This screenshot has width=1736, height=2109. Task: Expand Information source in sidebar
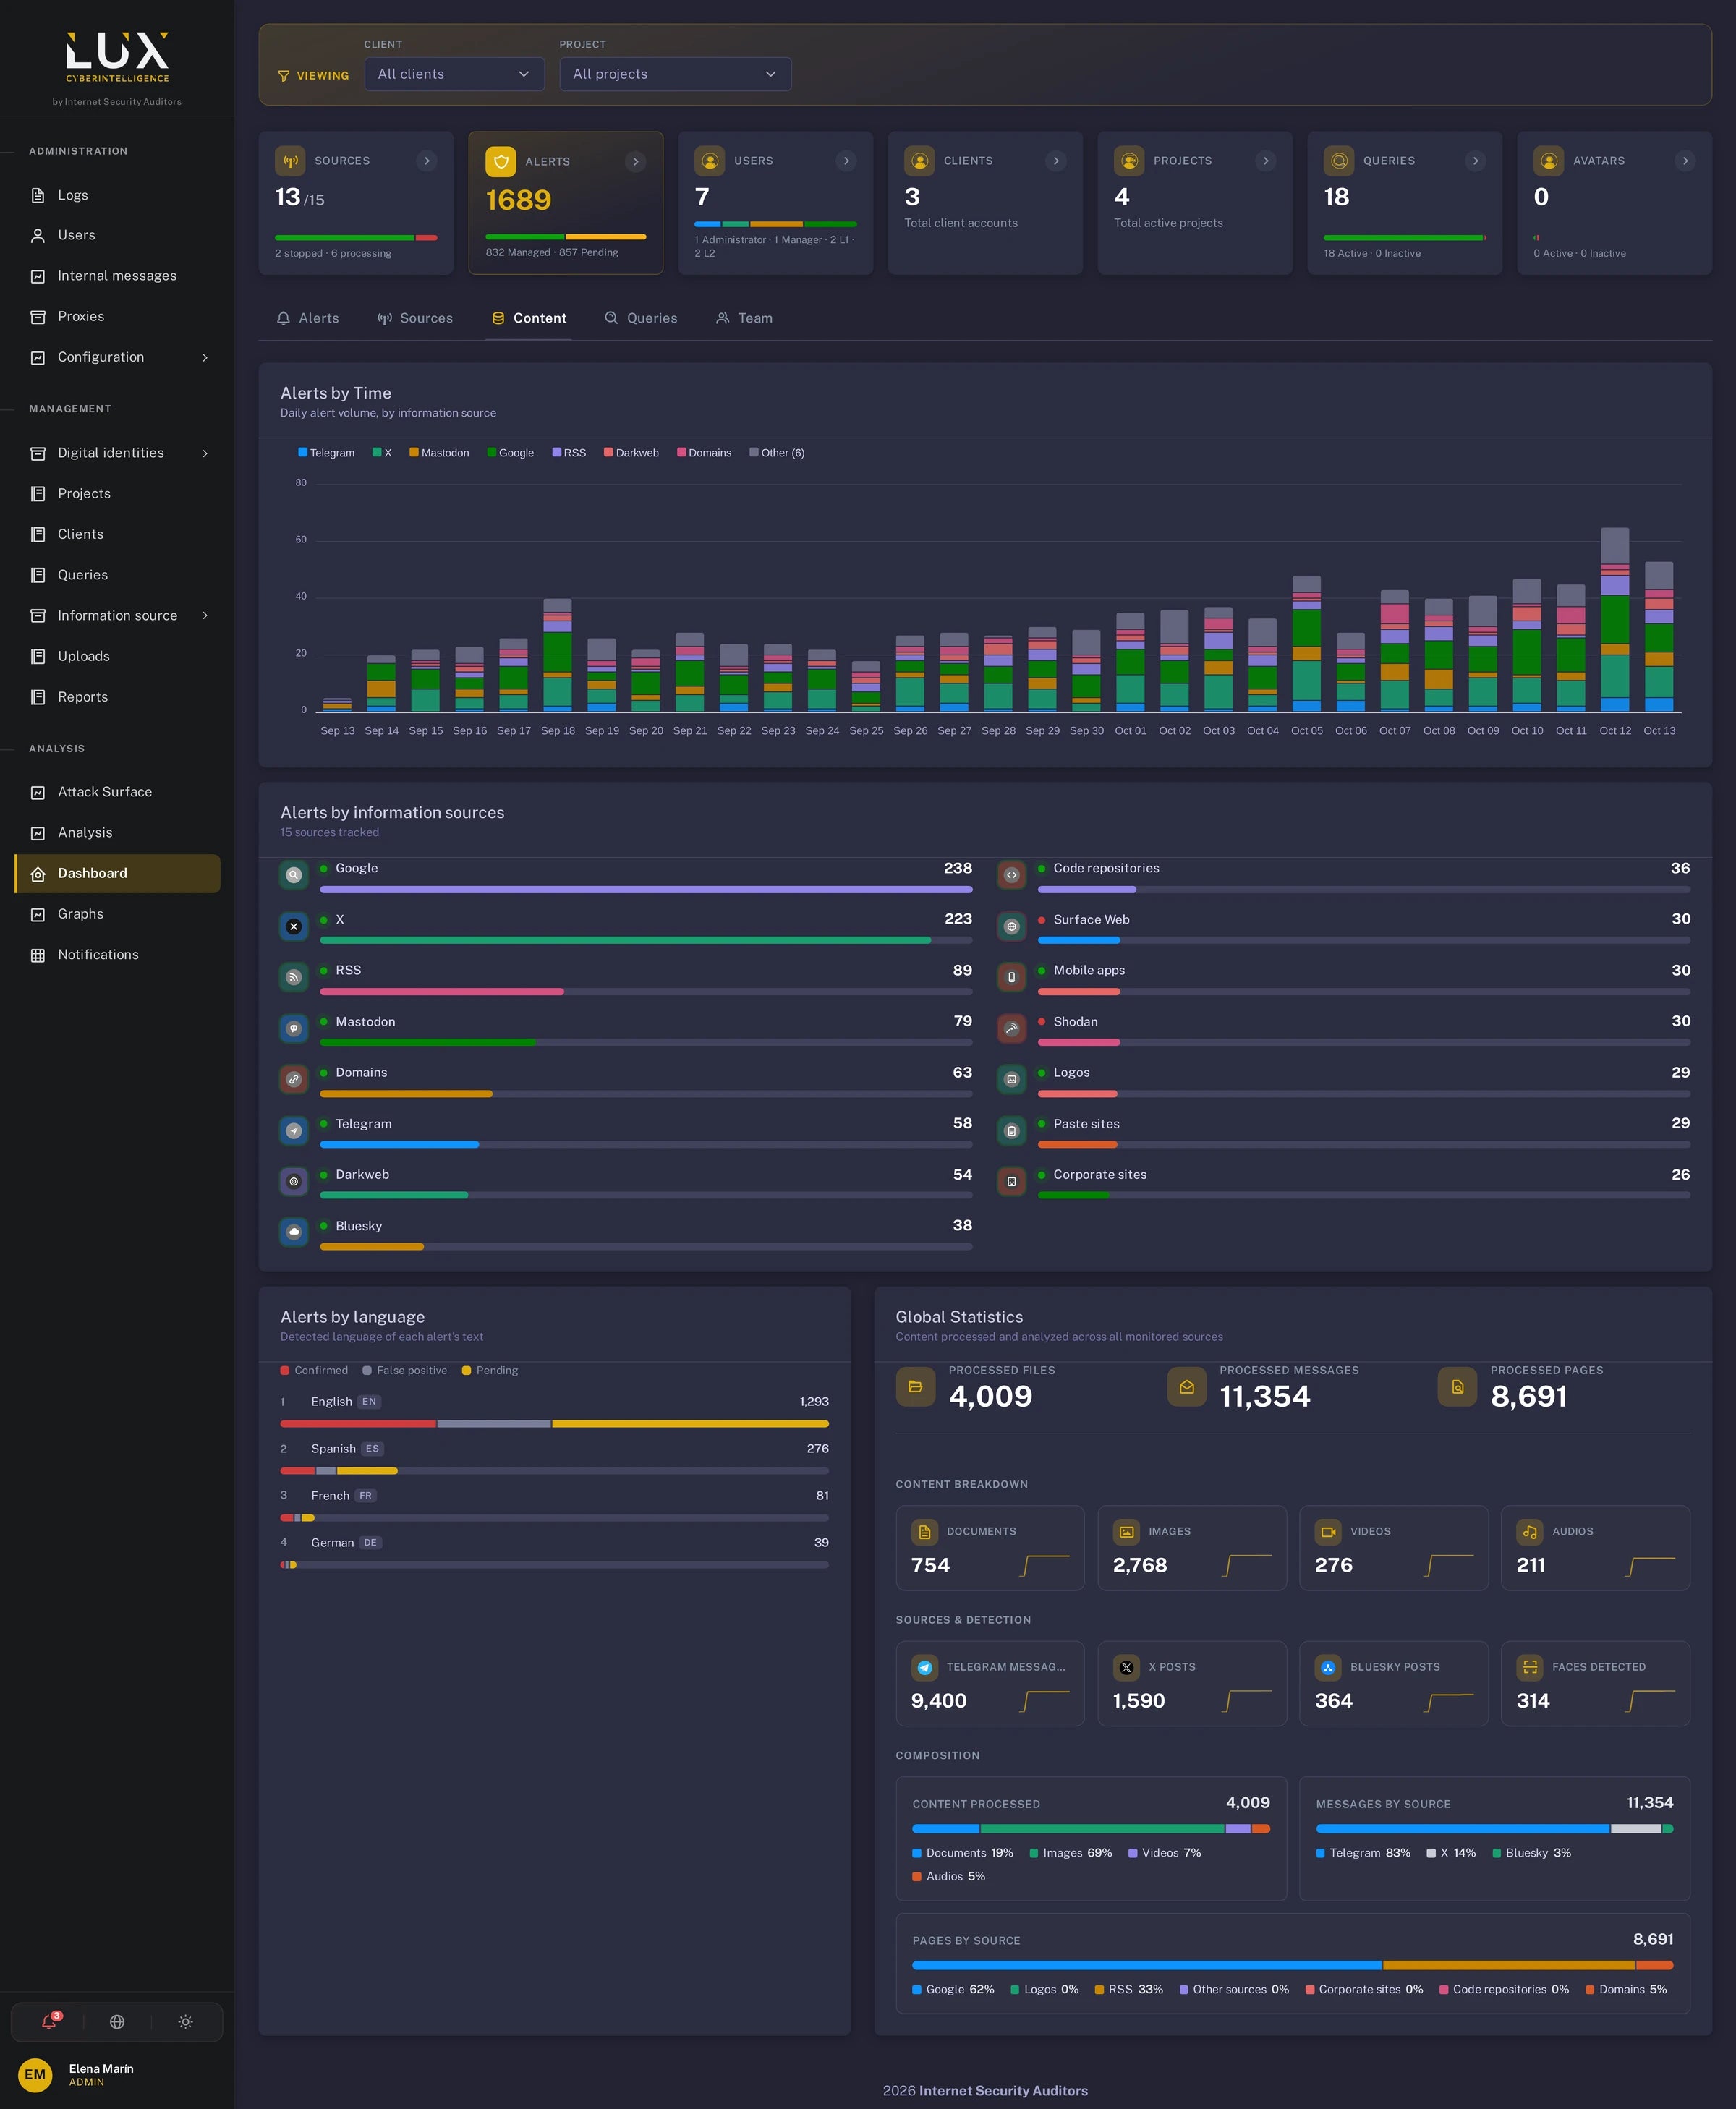117,616
